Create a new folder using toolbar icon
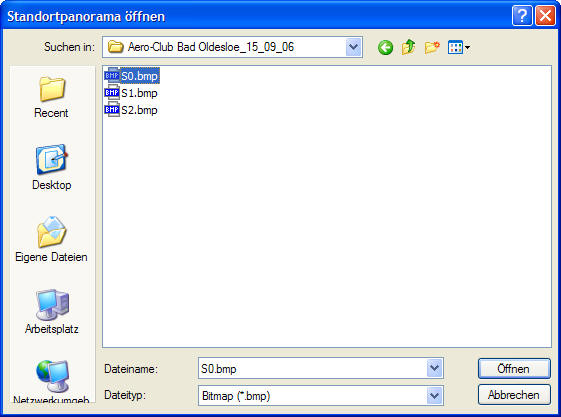This screenshot has width=561, height=417. [x=432, y=47]
